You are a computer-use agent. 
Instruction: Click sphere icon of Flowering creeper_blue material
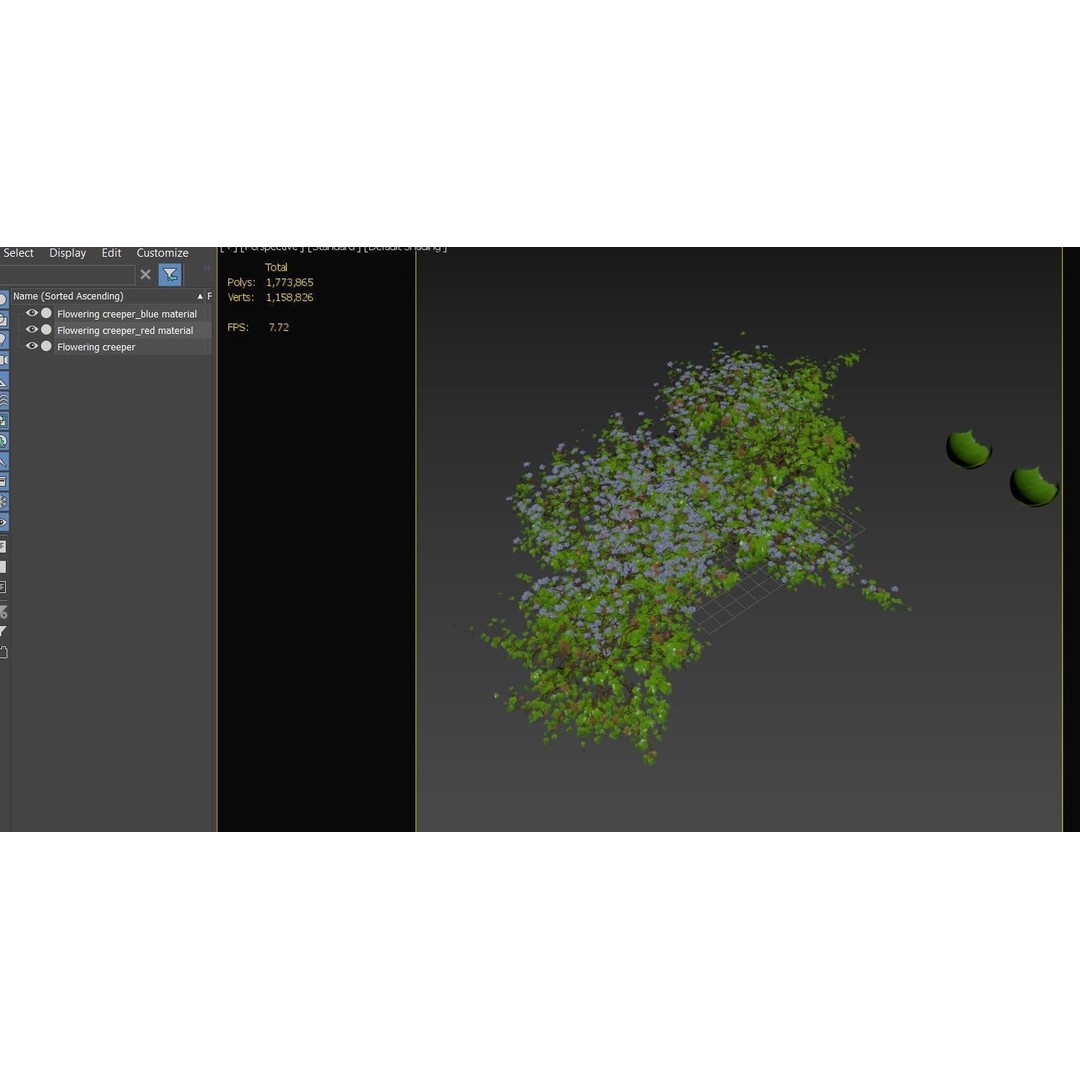coord(46,313)
